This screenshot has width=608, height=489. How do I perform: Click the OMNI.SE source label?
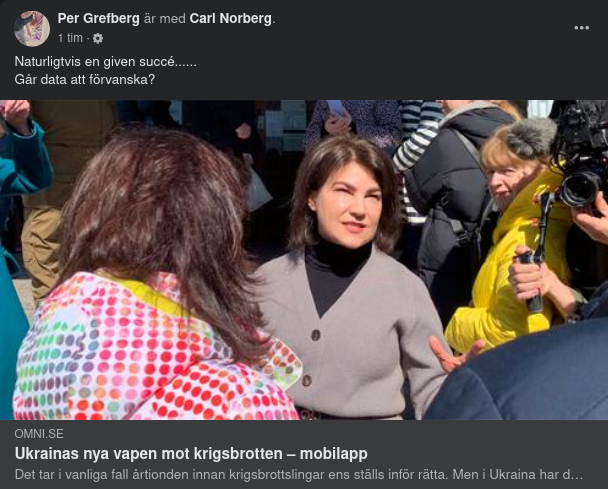(x=39, y=434)
